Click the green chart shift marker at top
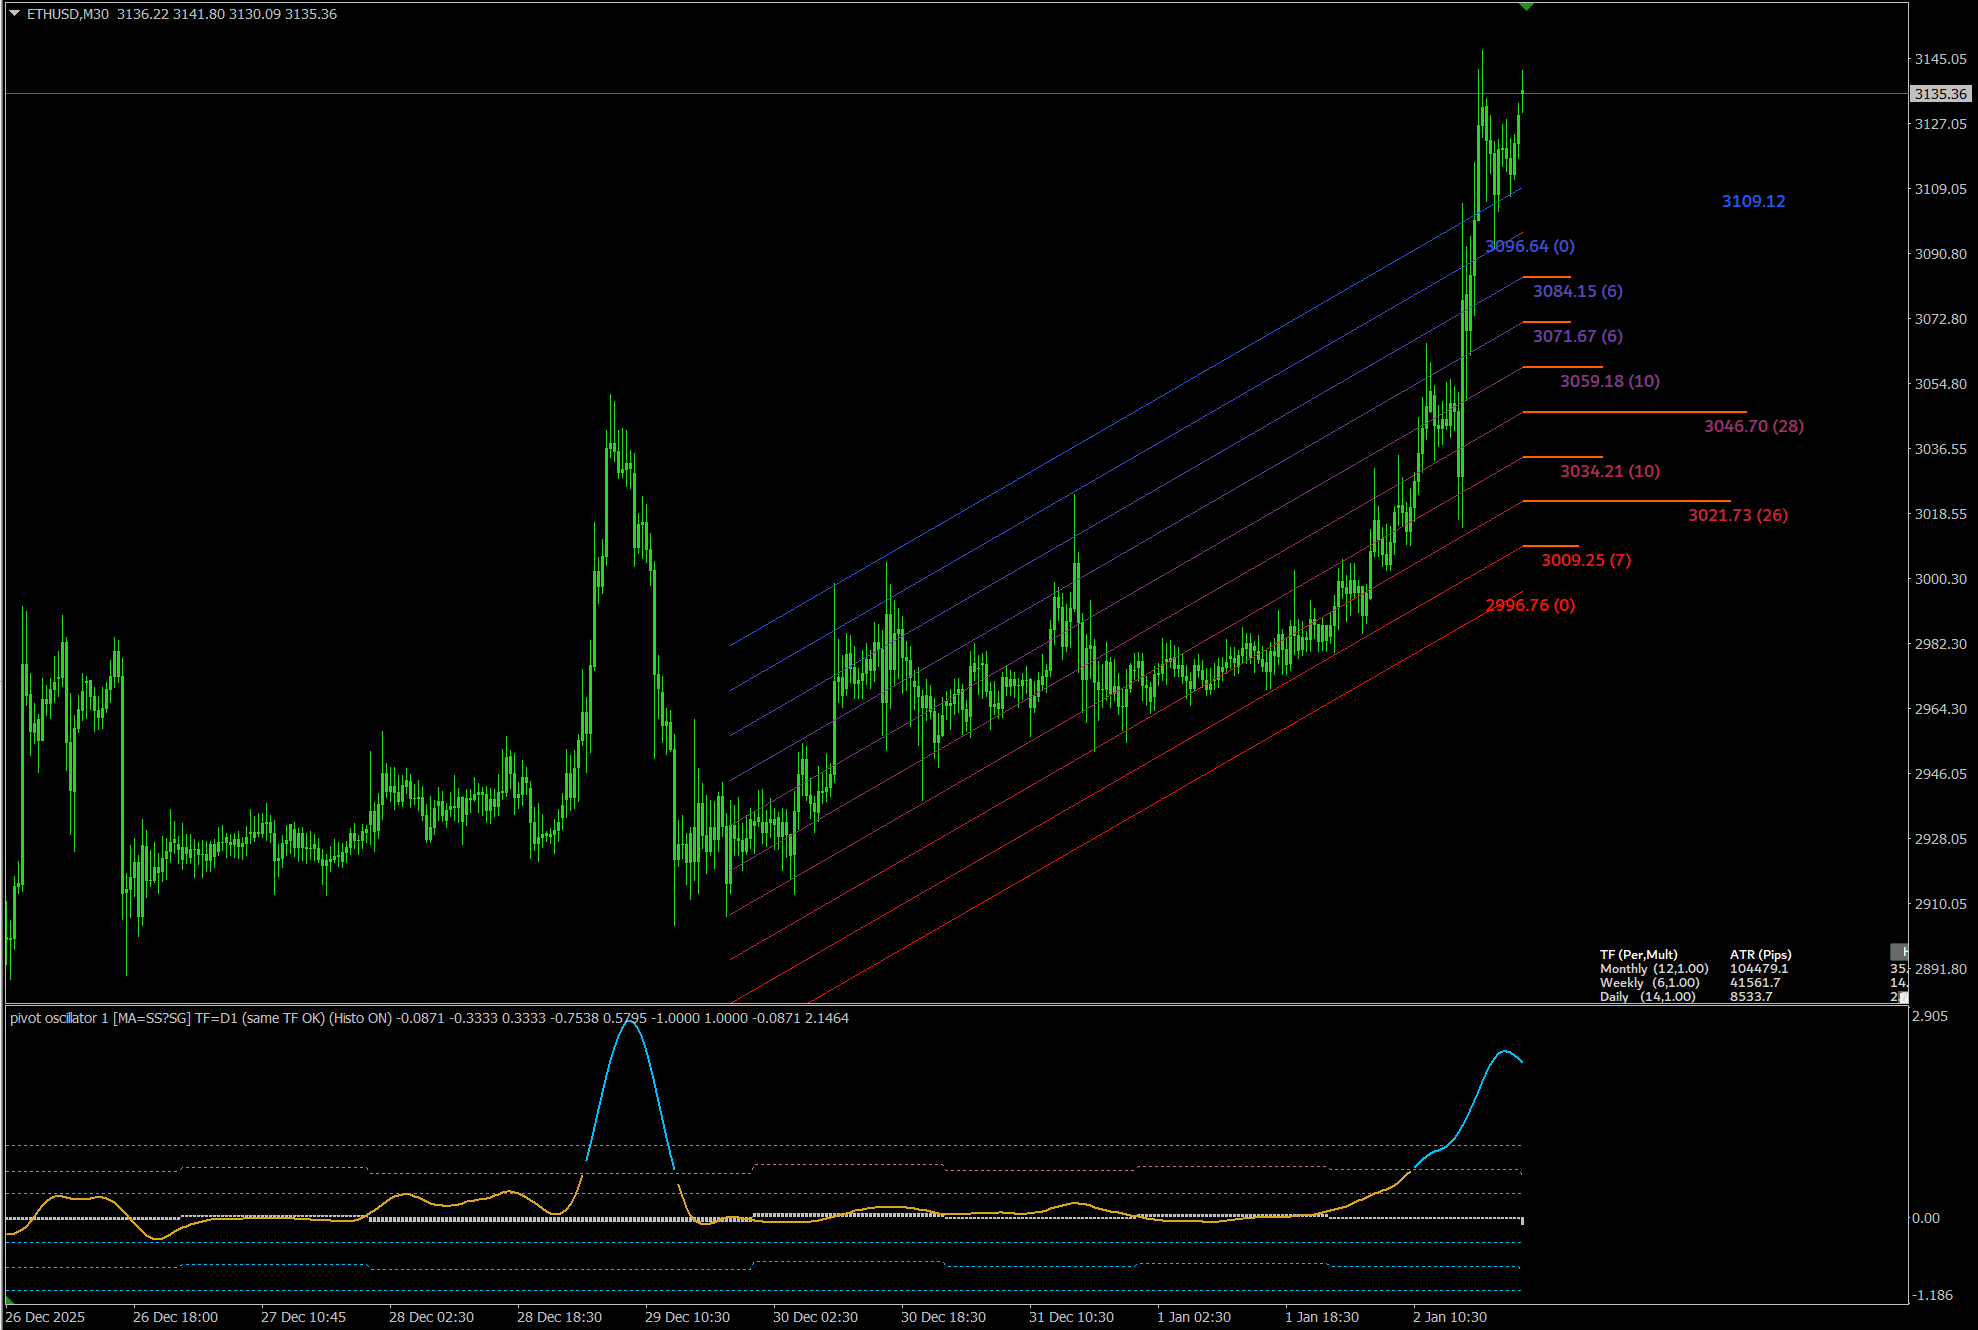 (1525, 7)
